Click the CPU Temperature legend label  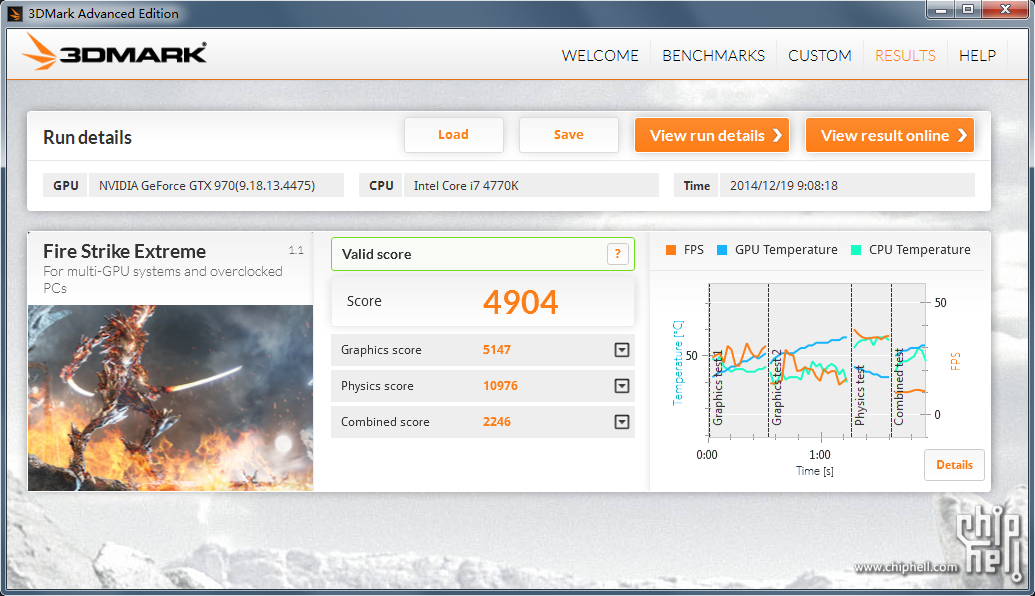pos(919,250)
